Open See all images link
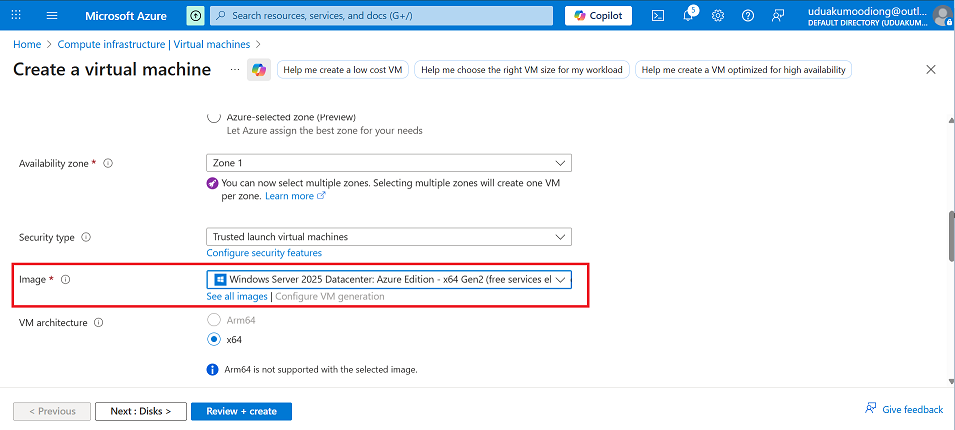955x430 pixels. pyautogui.click(x=236, y=297)
